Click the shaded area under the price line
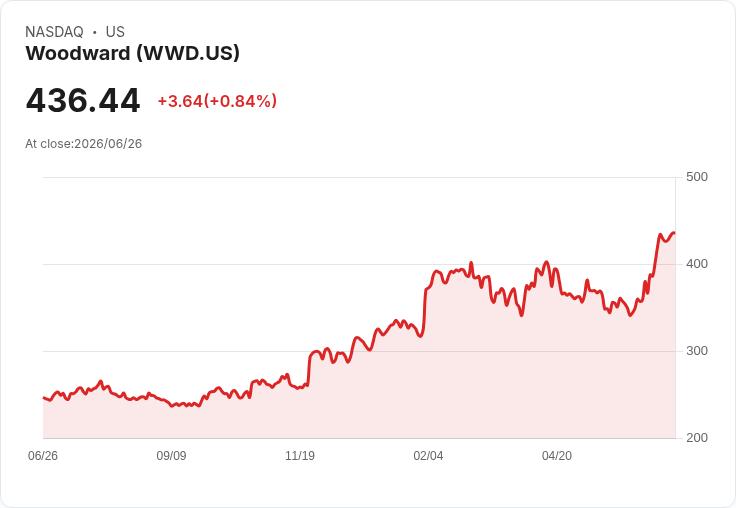736x508 pixels. 359,404
